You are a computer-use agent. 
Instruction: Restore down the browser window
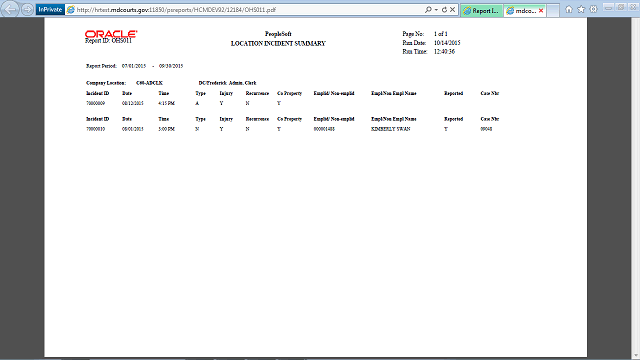621,7
